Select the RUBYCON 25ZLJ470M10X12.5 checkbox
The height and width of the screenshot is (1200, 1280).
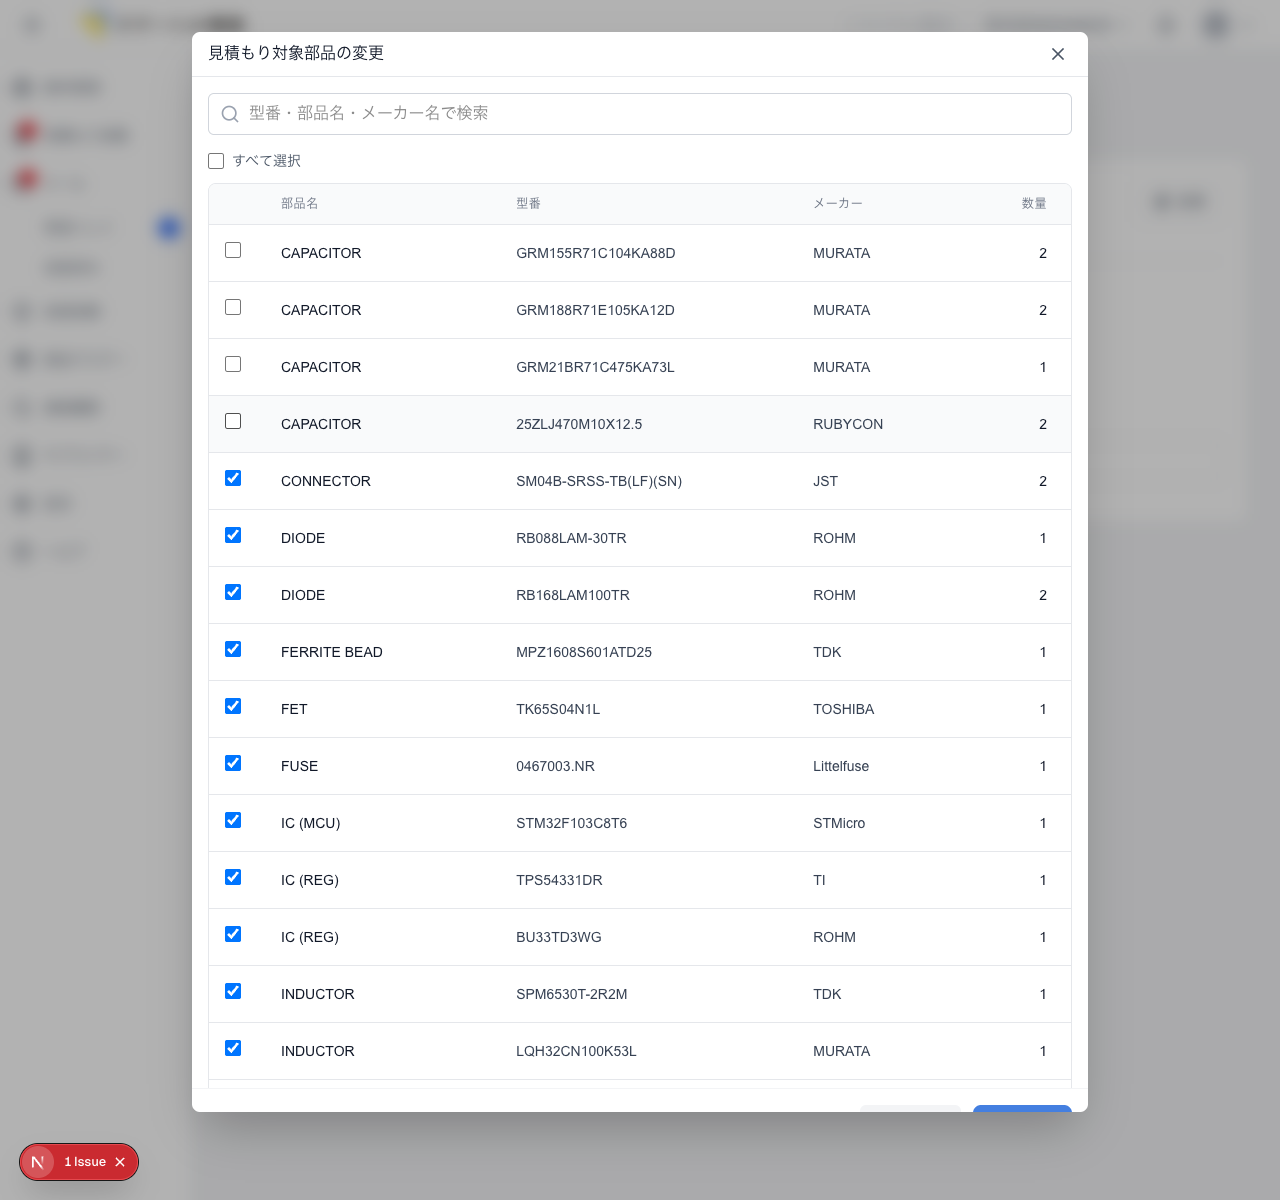233,421
